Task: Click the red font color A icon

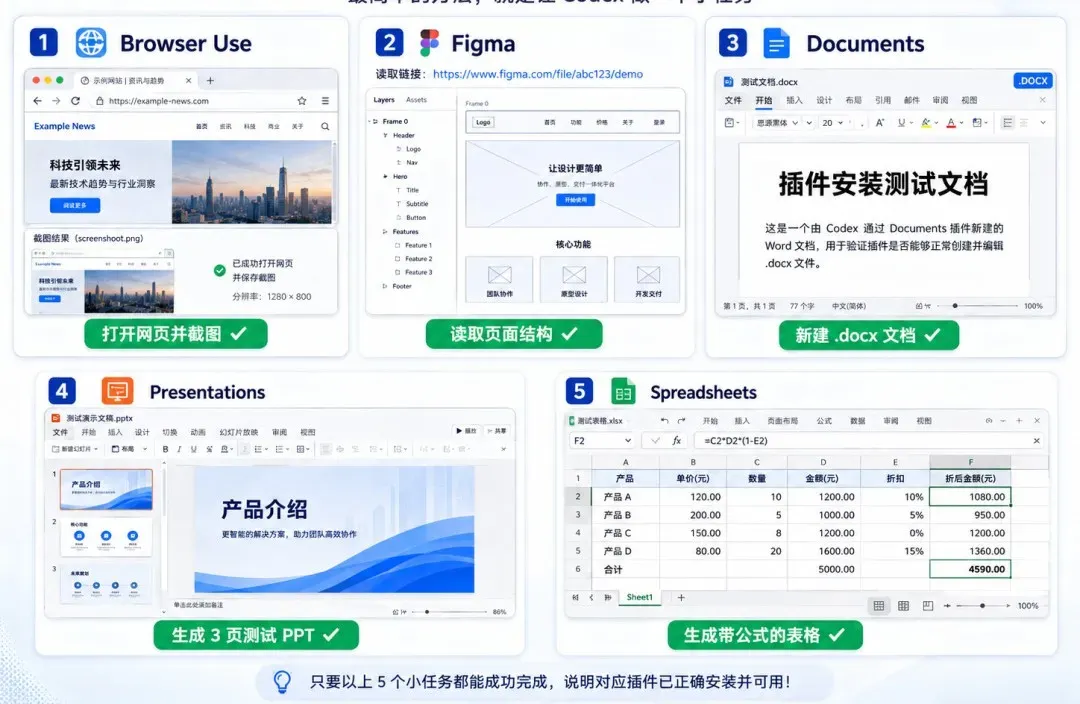Action: [x=951, y=123]
